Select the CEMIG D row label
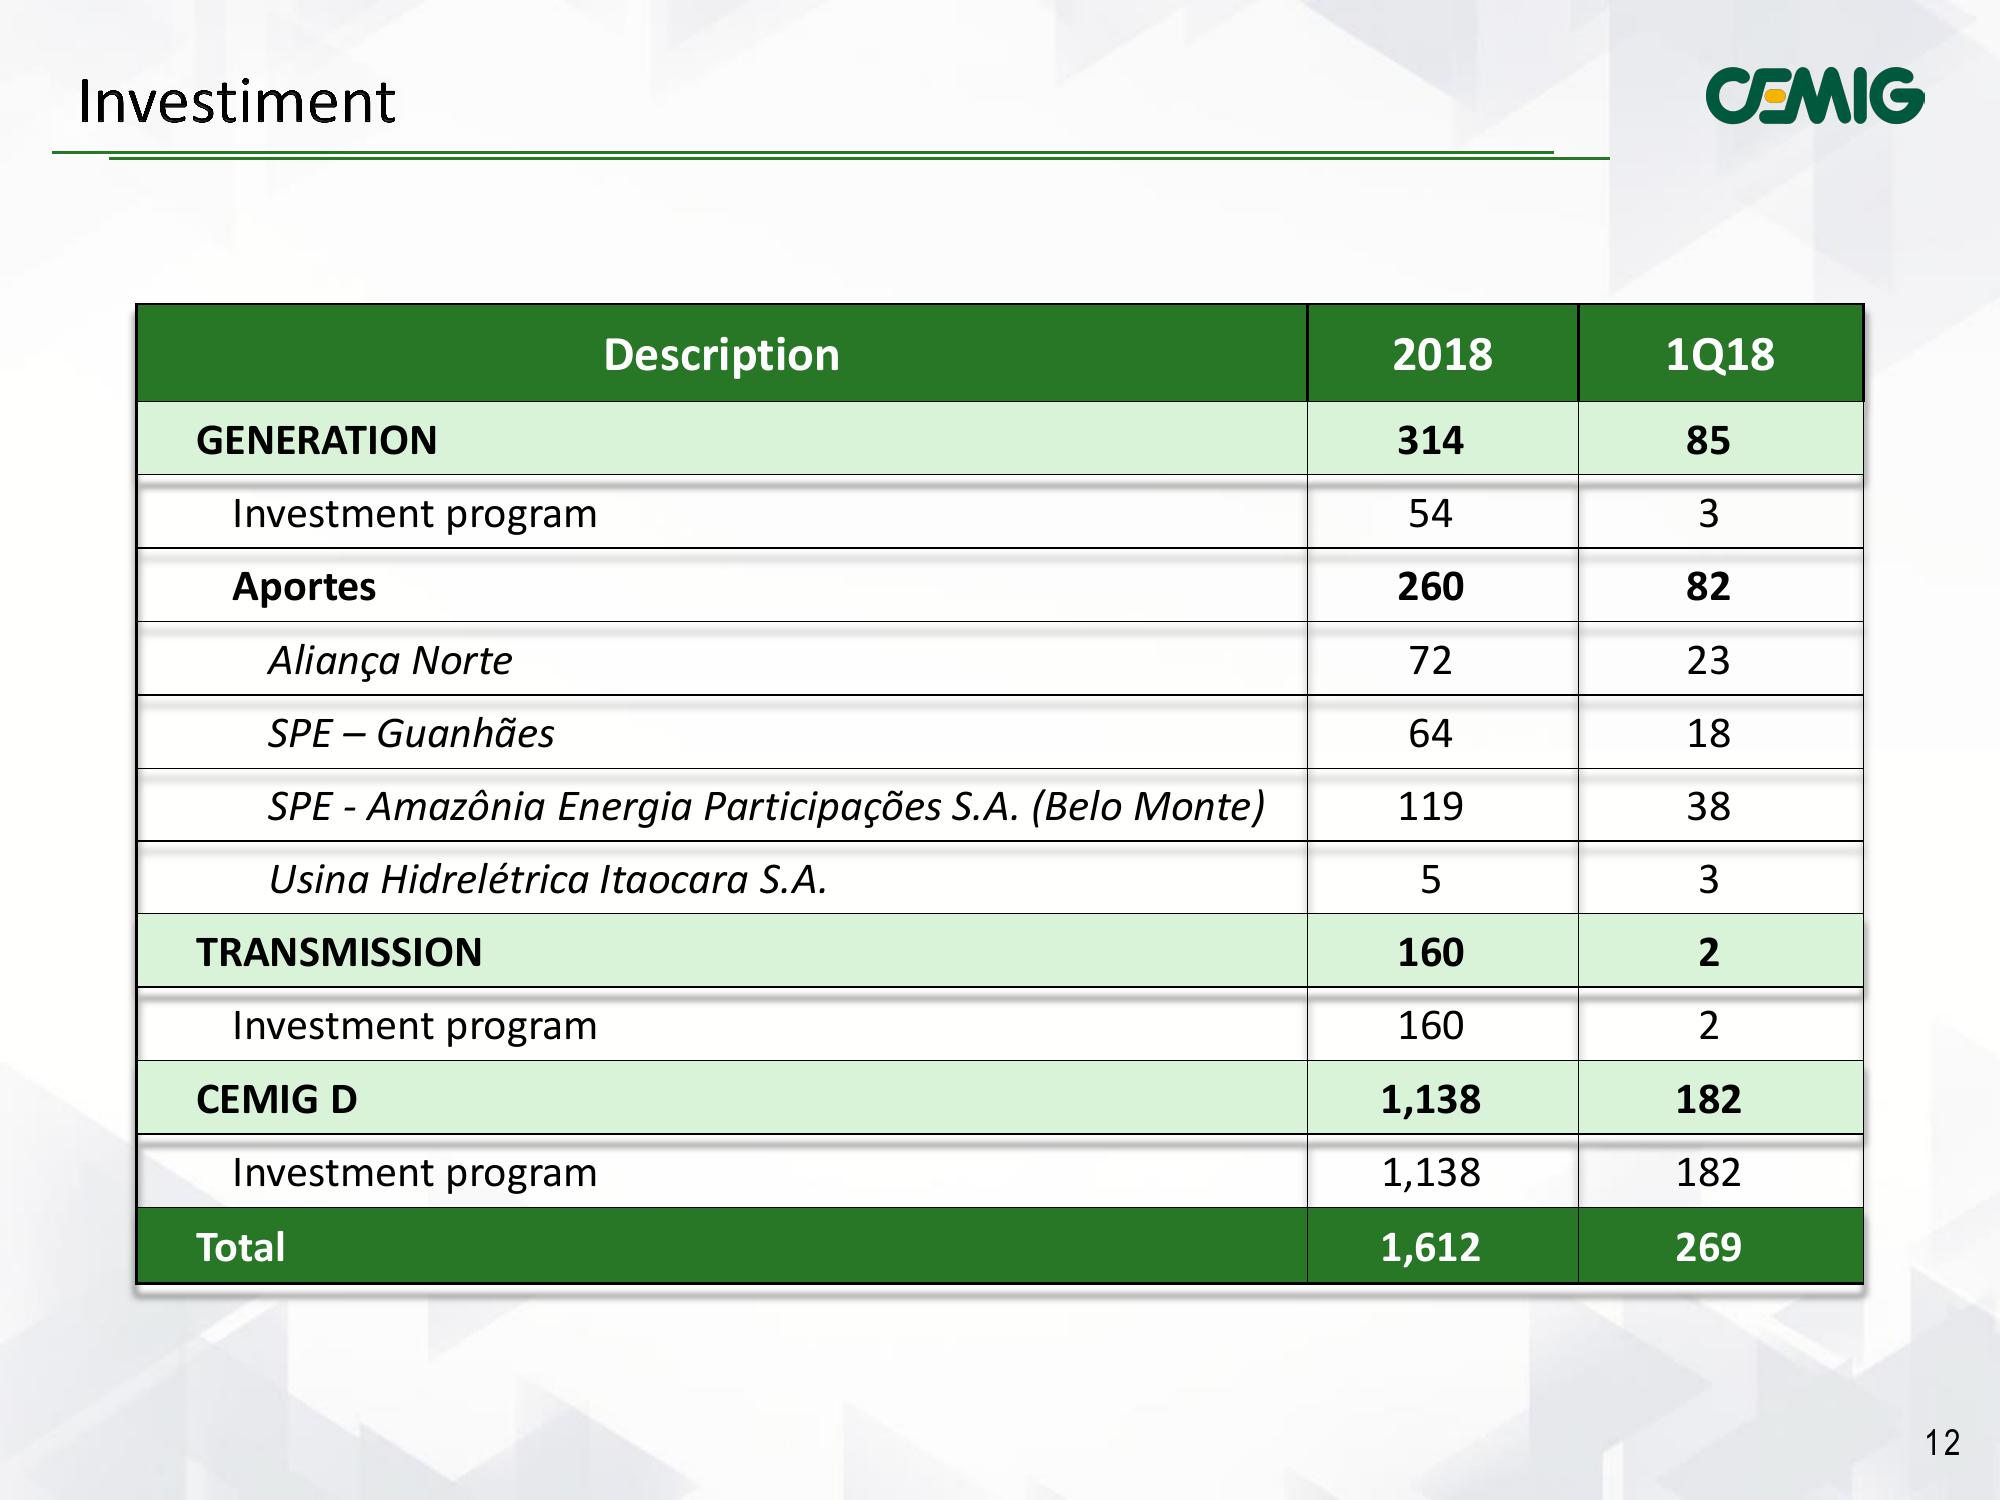 (276, 1099)
